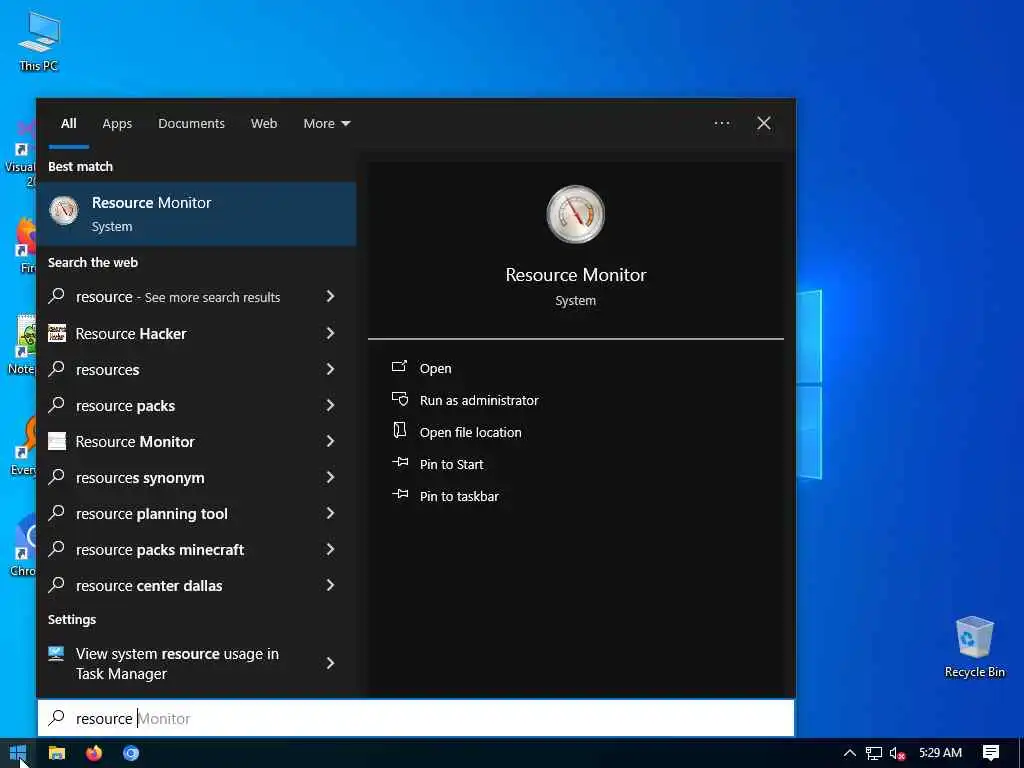Expand the 'resource packs minecraft' arrow
The width and height of the screenshot is (1024, 768).
(x=330, y=549)
